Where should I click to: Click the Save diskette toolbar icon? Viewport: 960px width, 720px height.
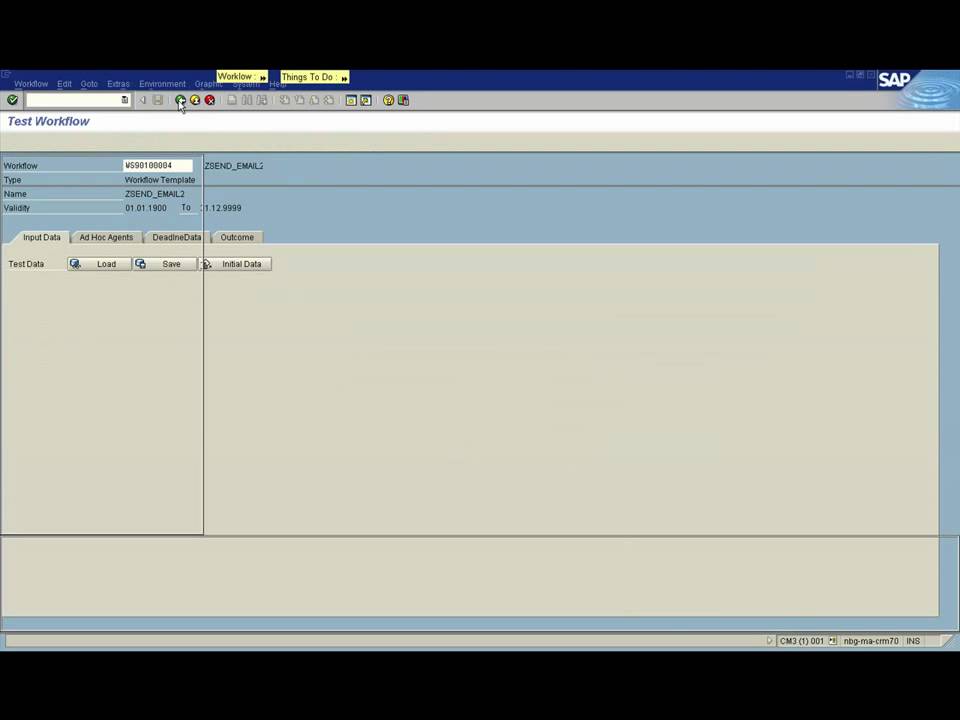pyautogui.click(x=158, y=100)
